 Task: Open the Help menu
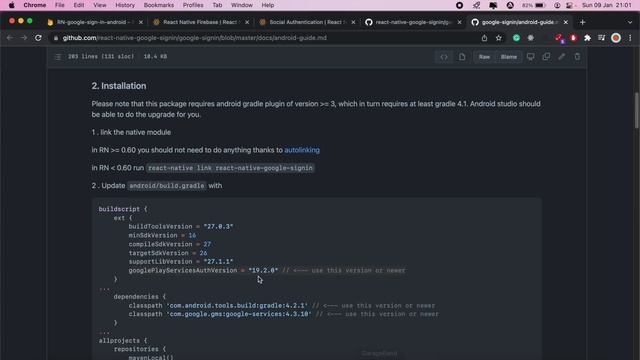pyautogui.click(x=268, y=5)
